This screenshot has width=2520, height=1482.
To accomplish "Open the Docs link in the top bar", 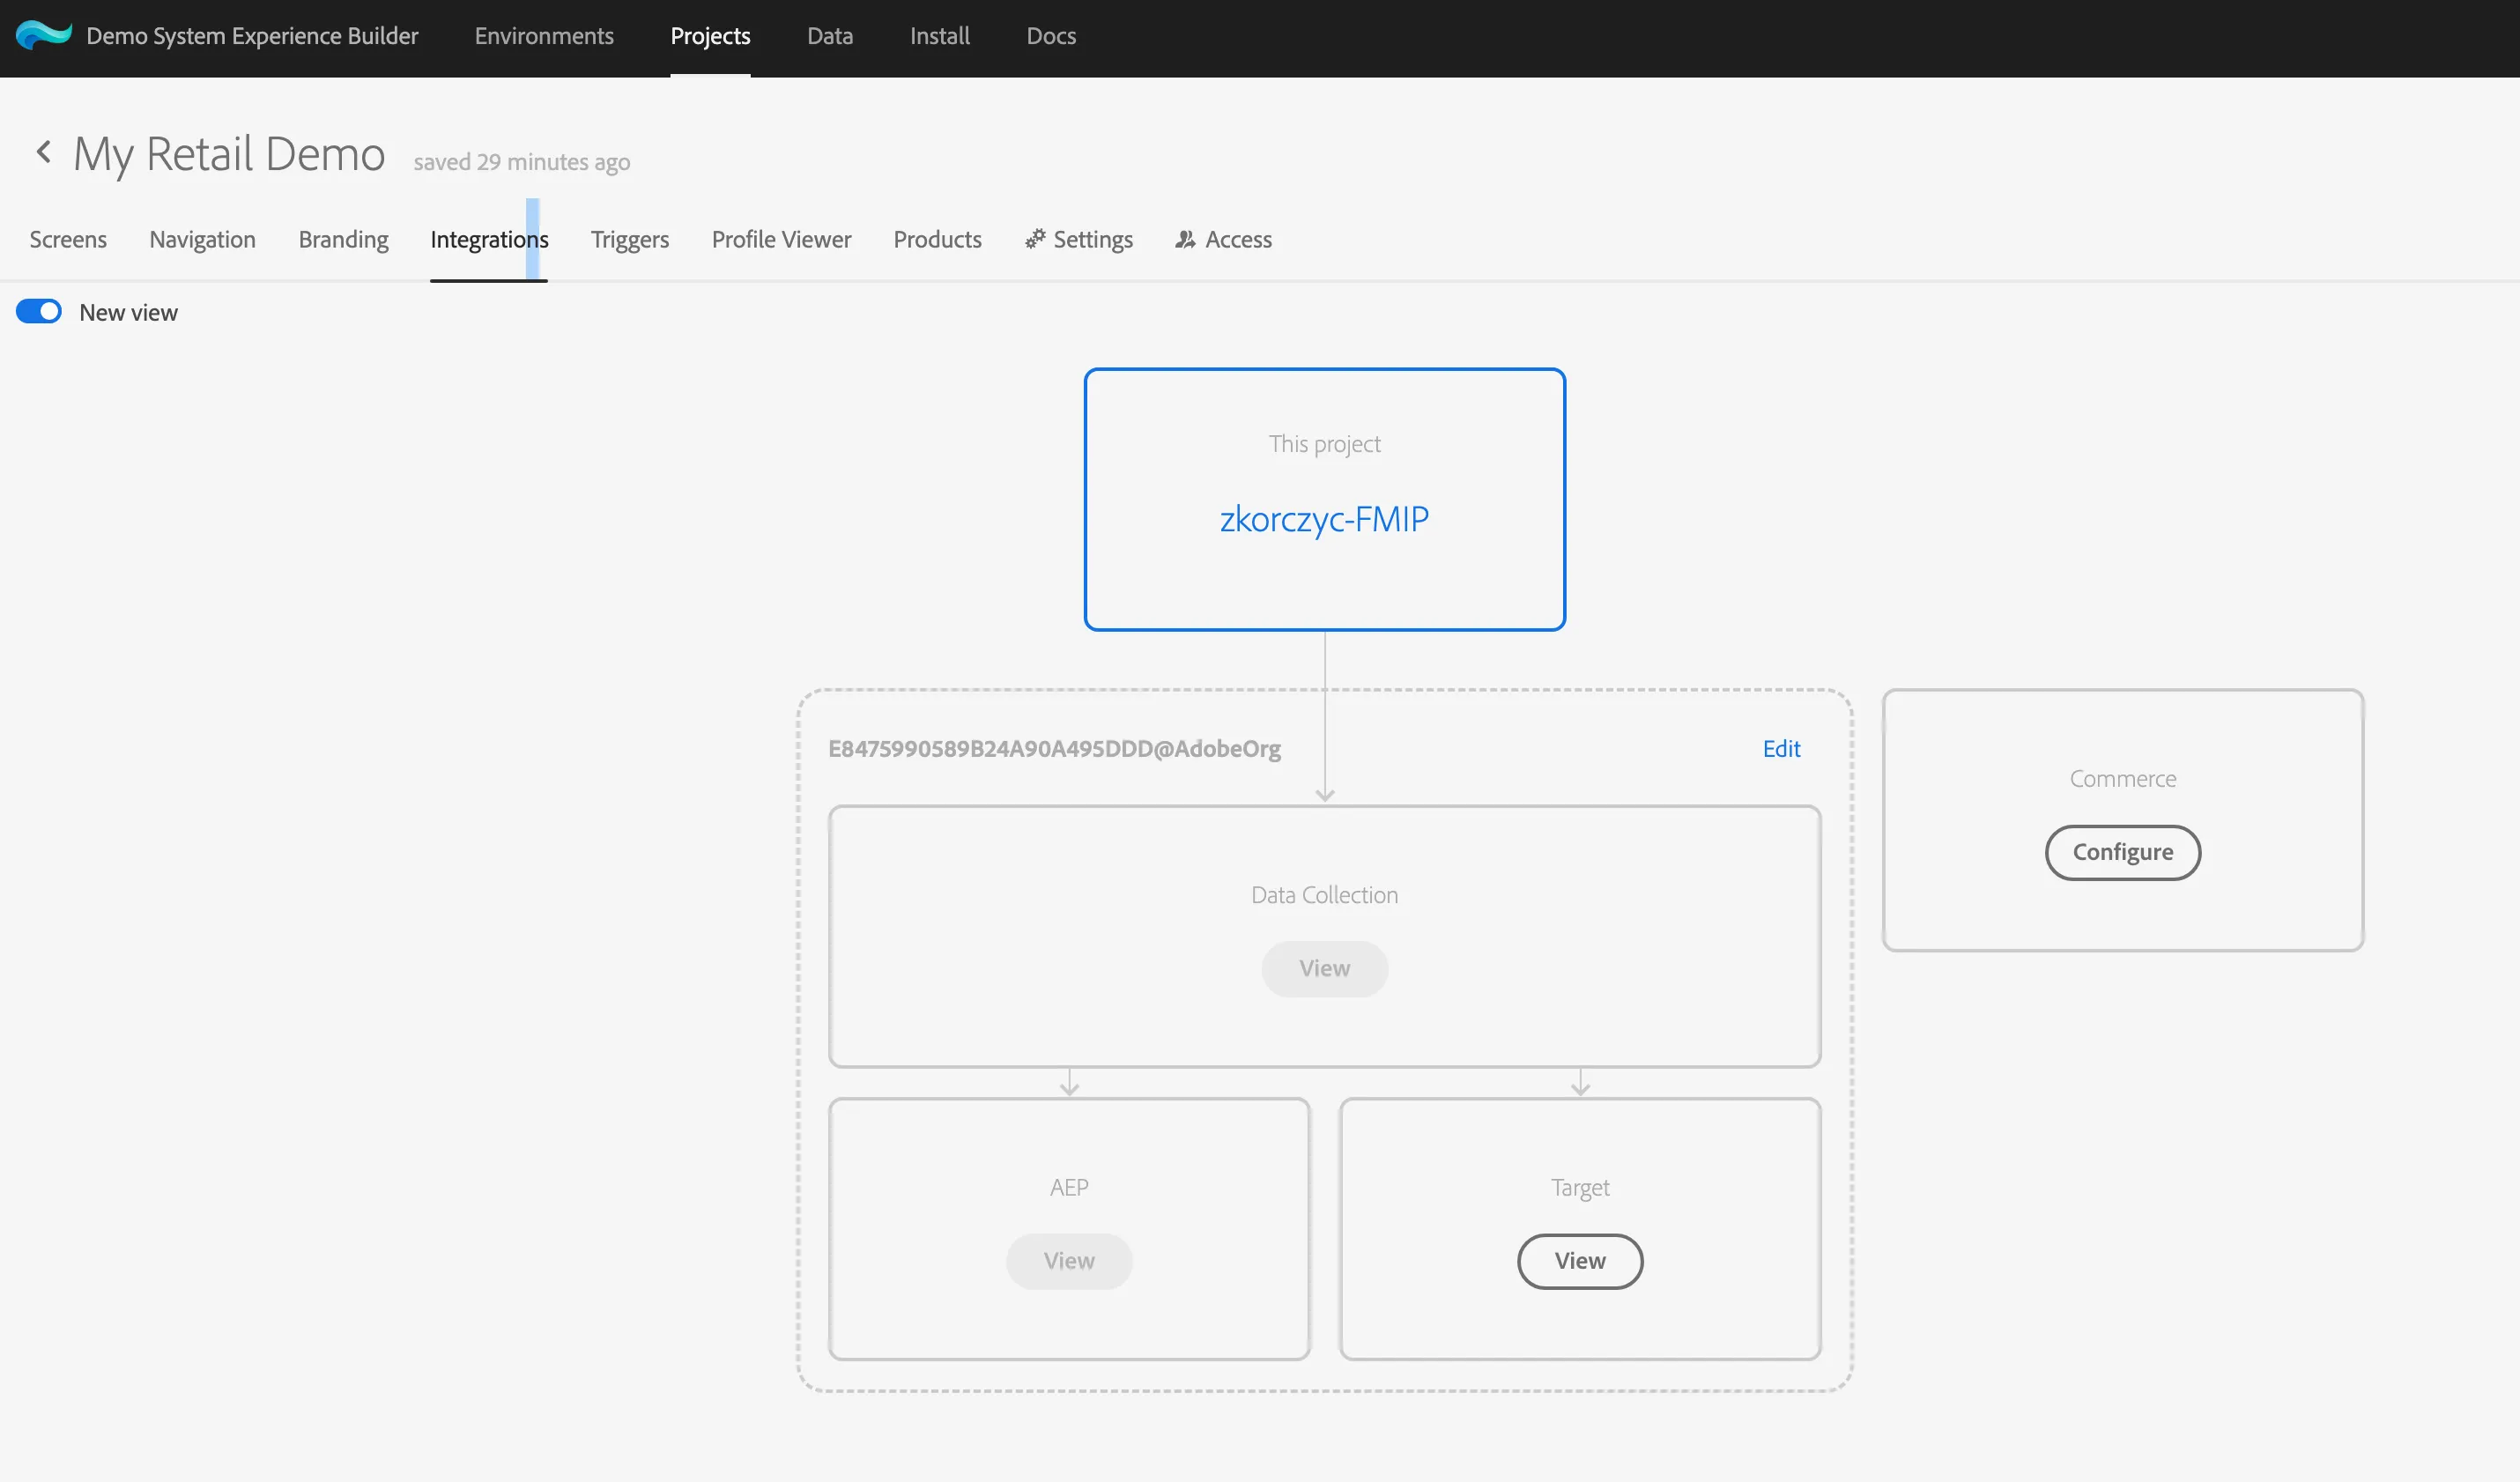I will pyautogui.click(x=1051, y=36).
